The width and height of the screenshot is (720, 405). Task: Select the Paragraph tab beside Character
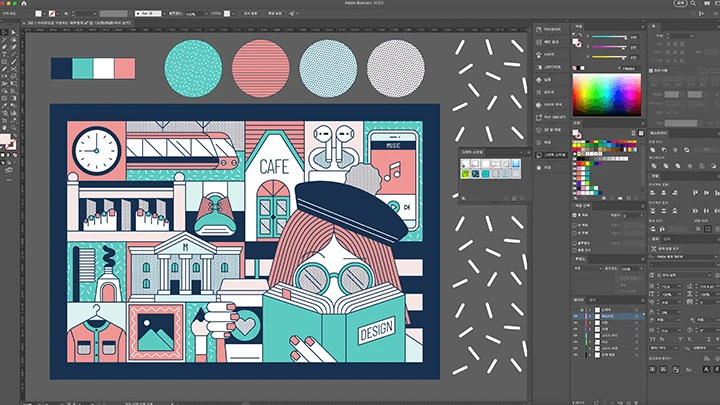[x=667, y=239]
